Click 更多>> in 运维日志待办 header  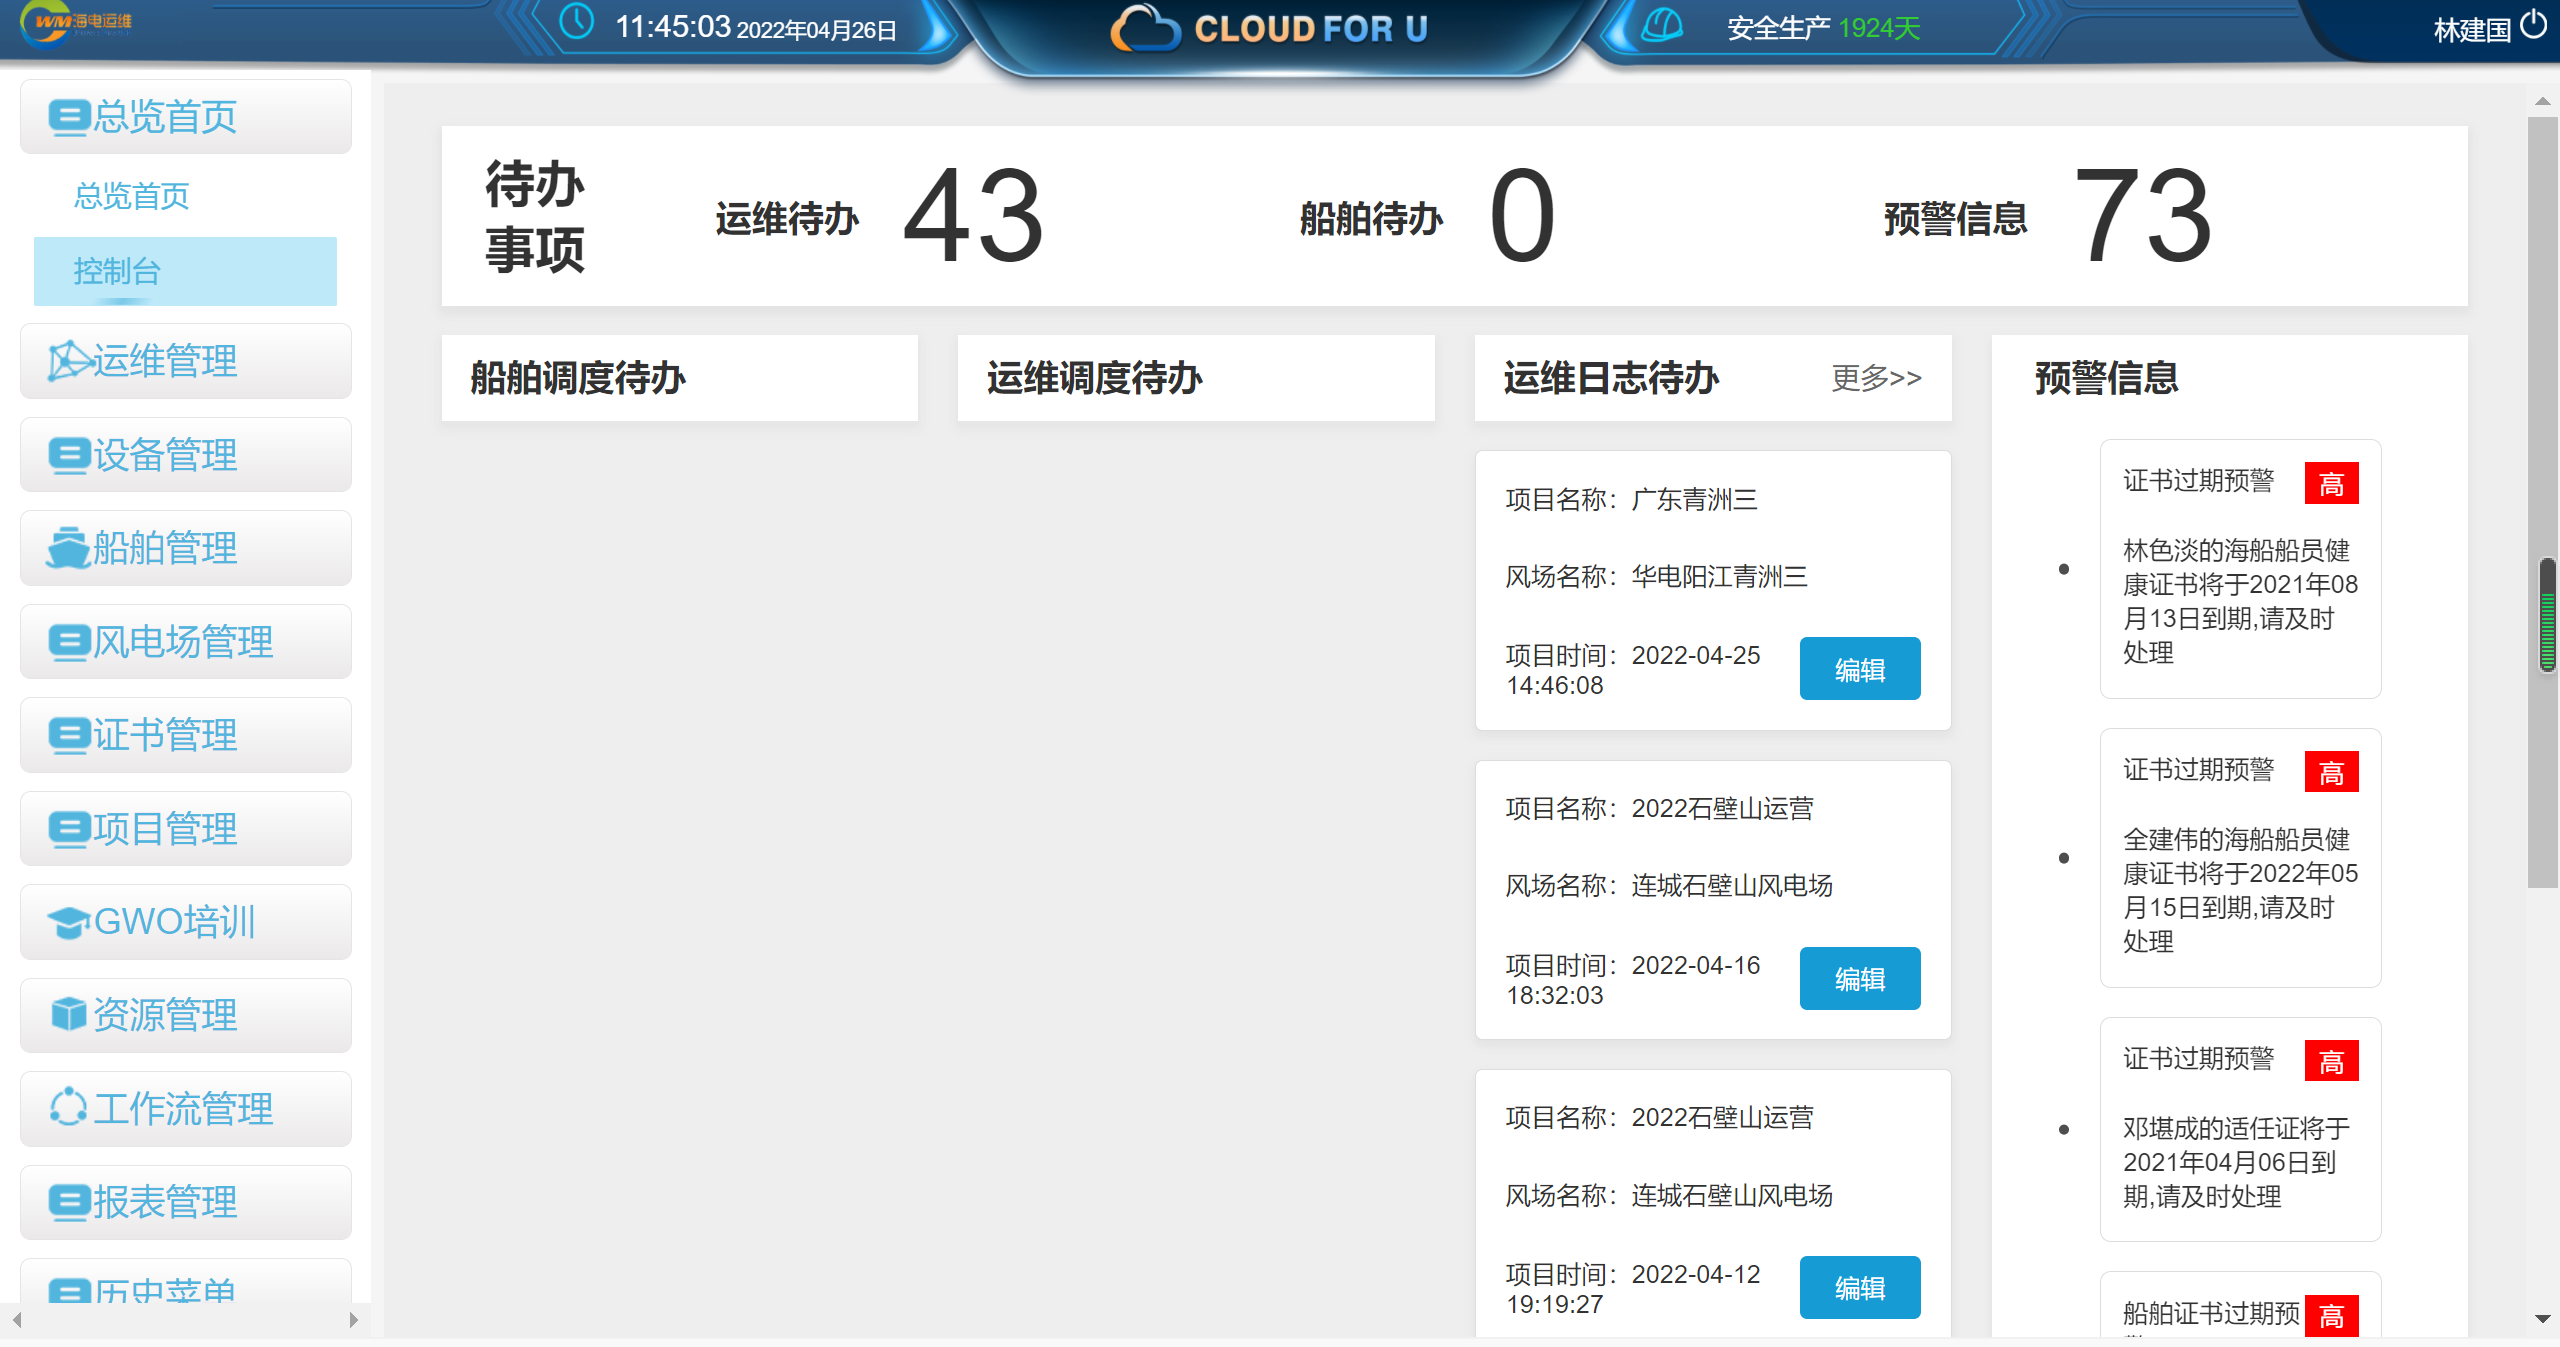pyautogui.click(x=1876, y=378)
